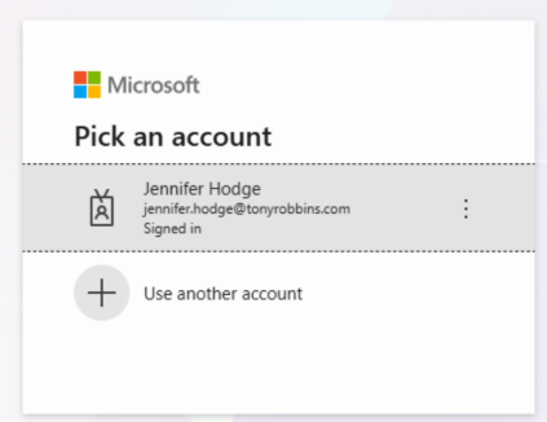
Task: Click the ID badge icon beside Jennifer Hodge
Action: coord(102,208)
